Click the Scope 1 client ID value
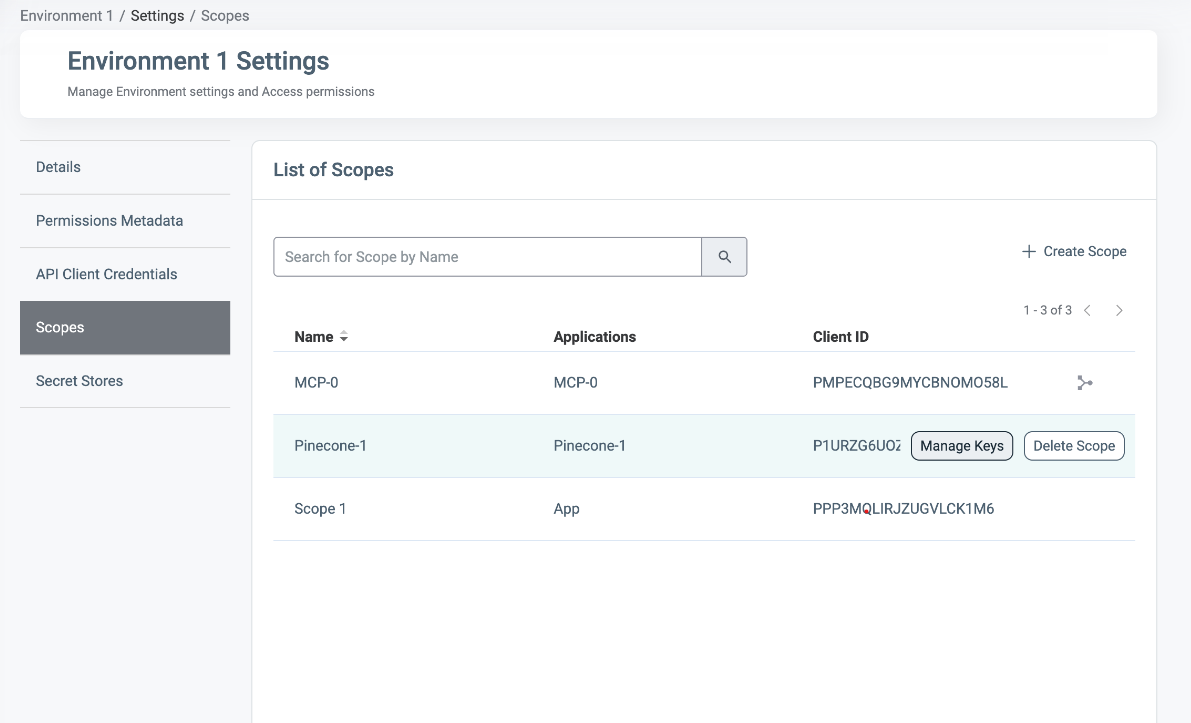 (x=903, y=509)
